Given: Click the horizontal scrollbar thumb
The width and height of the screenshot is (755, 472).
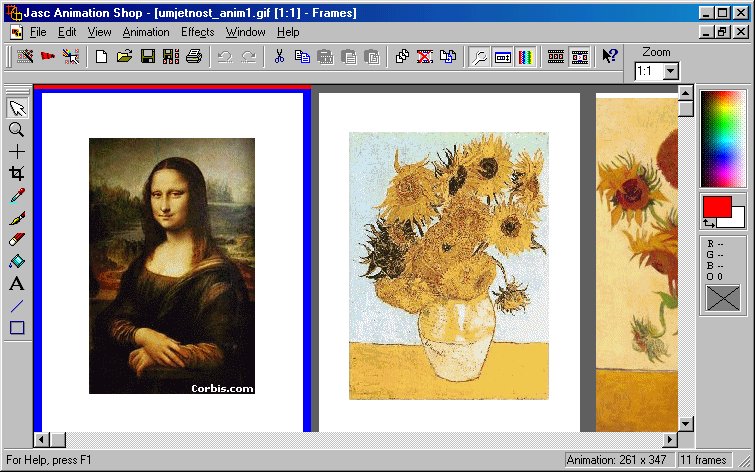Looking at the screenshot, I should click(x=58, y=439).
